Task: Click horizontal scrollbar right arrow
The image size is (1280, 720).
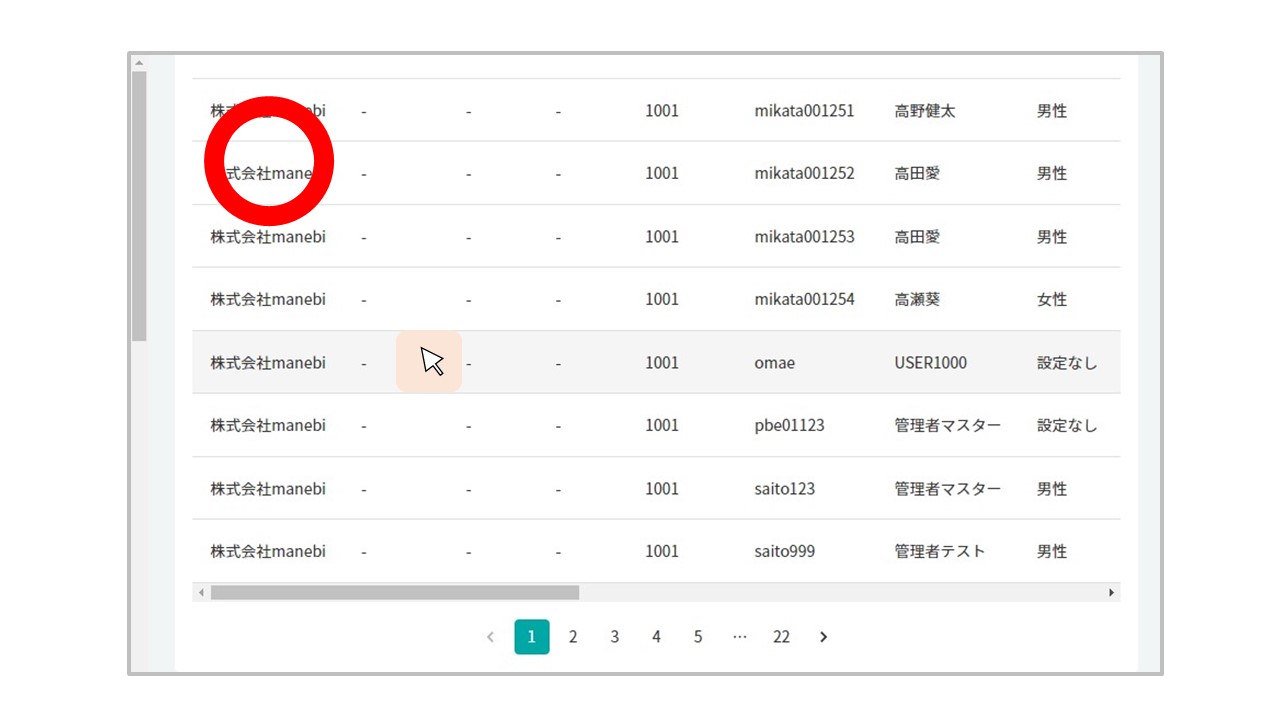Action: tap(1111, 593)
